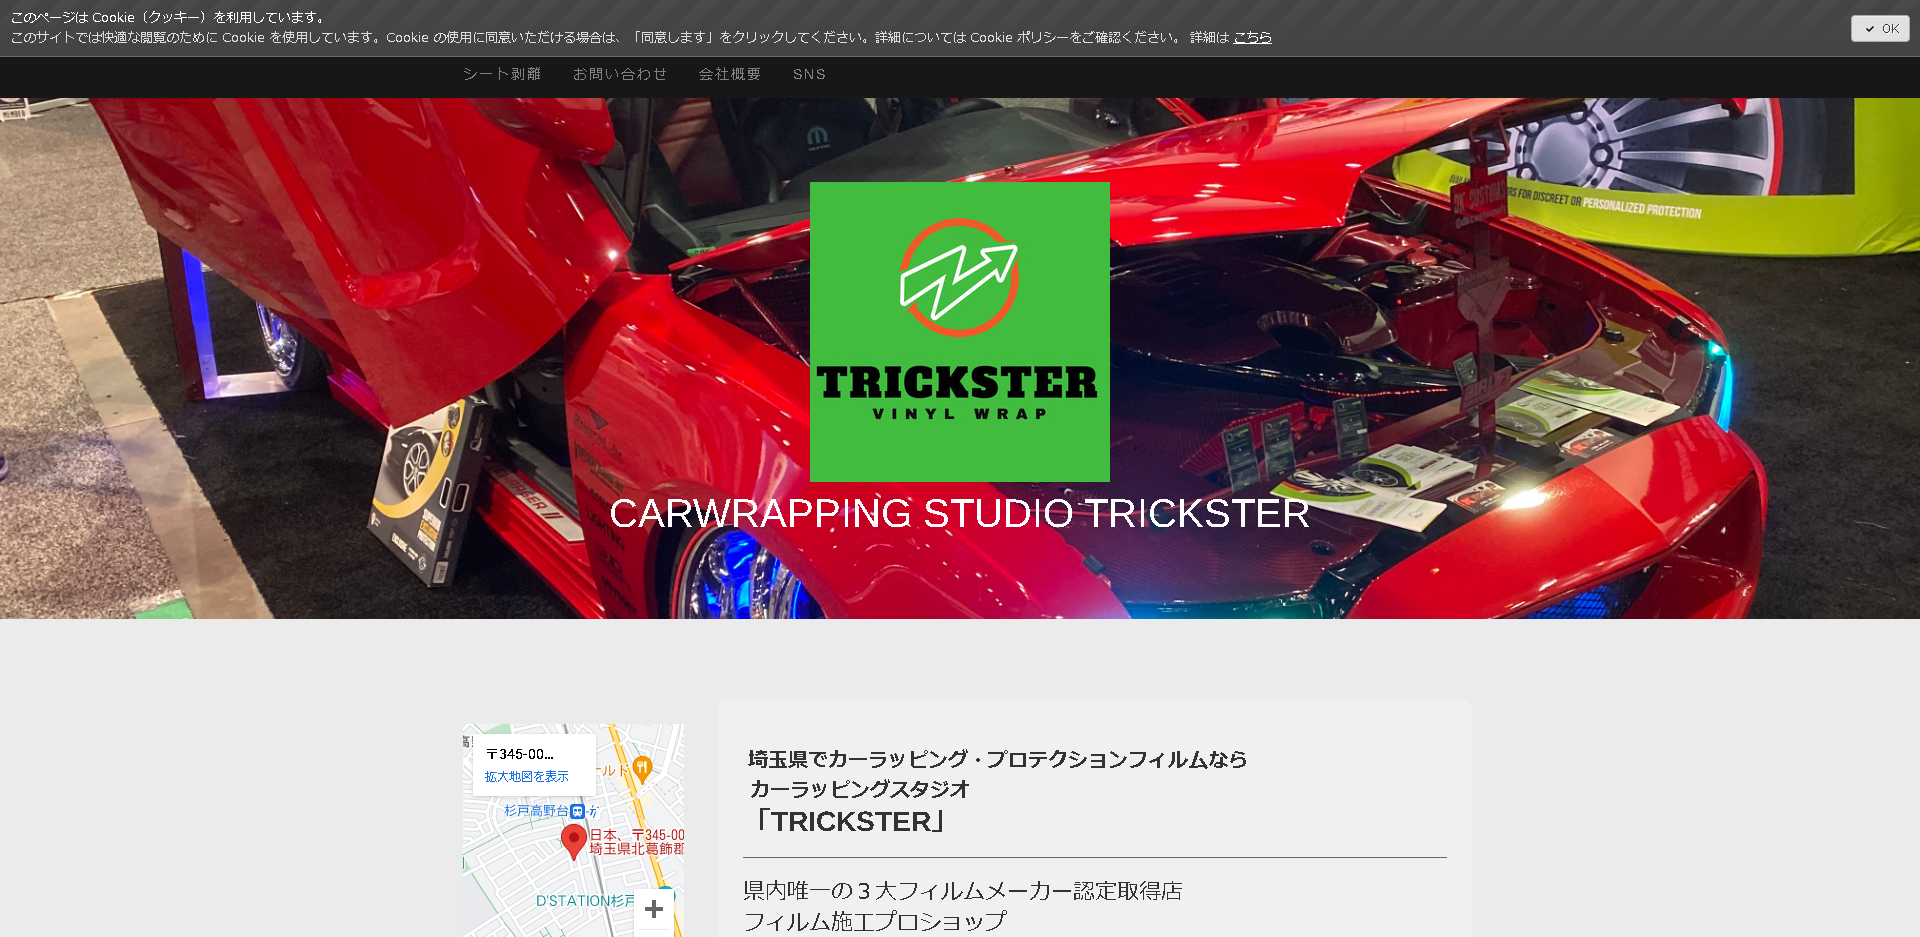The height and width of the screenshot is (937, 1920).
Task: Zoom in on the map with plus
Action: tap(654, 909)
